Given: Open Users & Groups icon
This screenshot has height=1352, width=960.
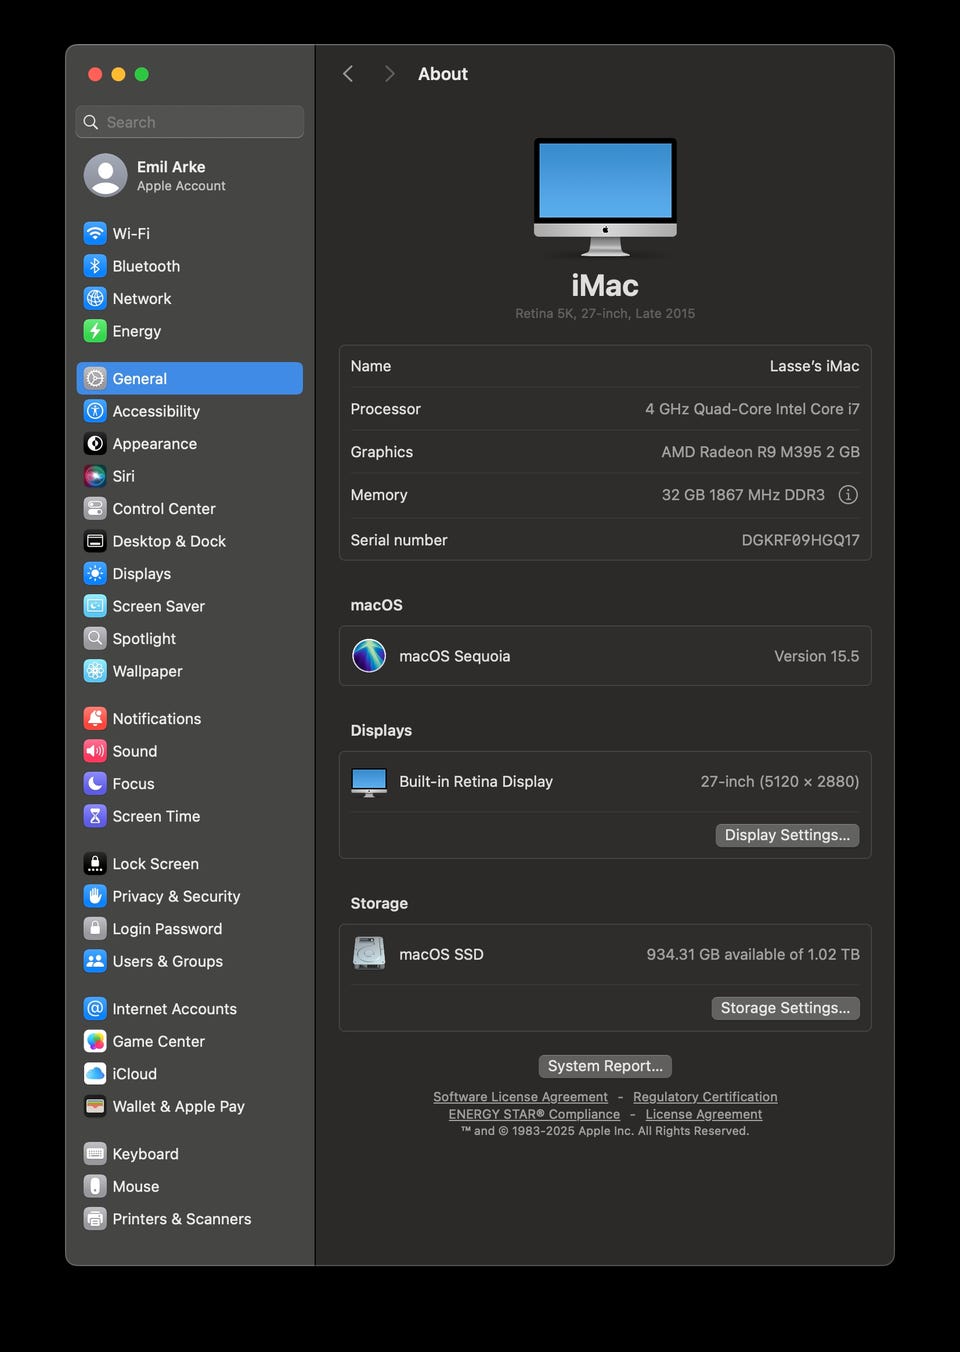Looking at the screenshot, I should tap(95, 961).
